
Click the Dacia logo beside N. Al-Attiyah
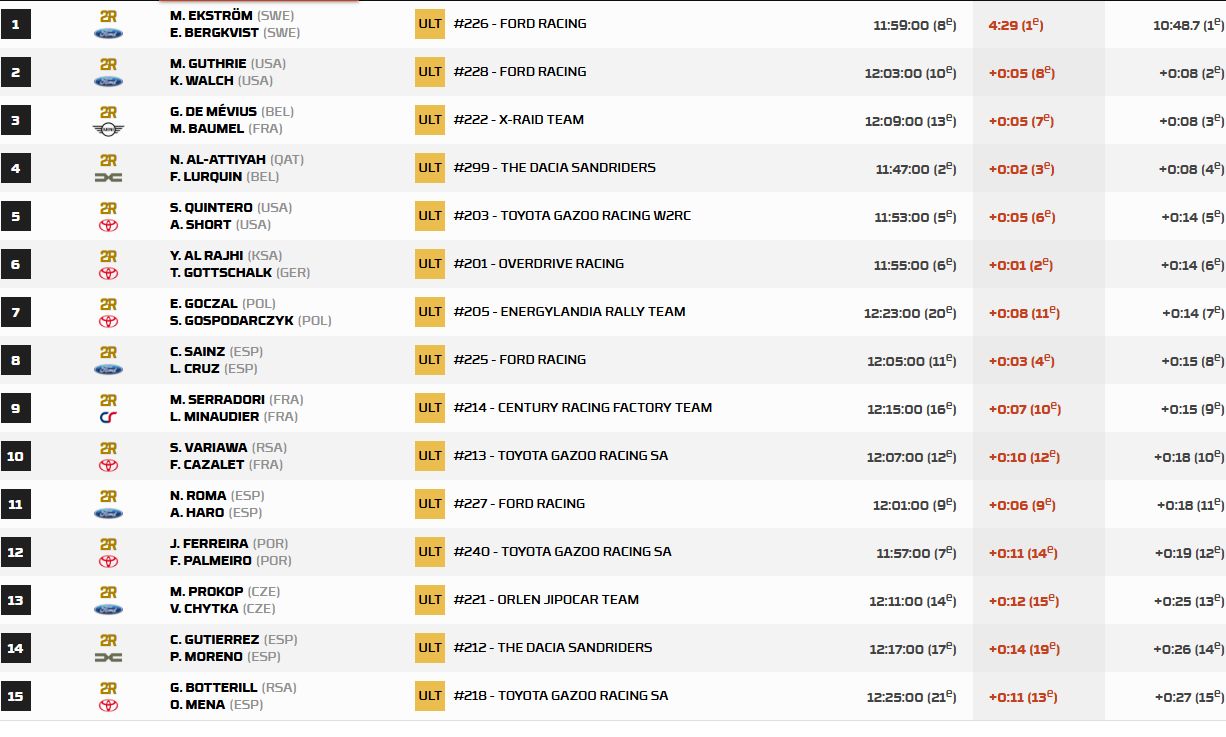point(108,177)
